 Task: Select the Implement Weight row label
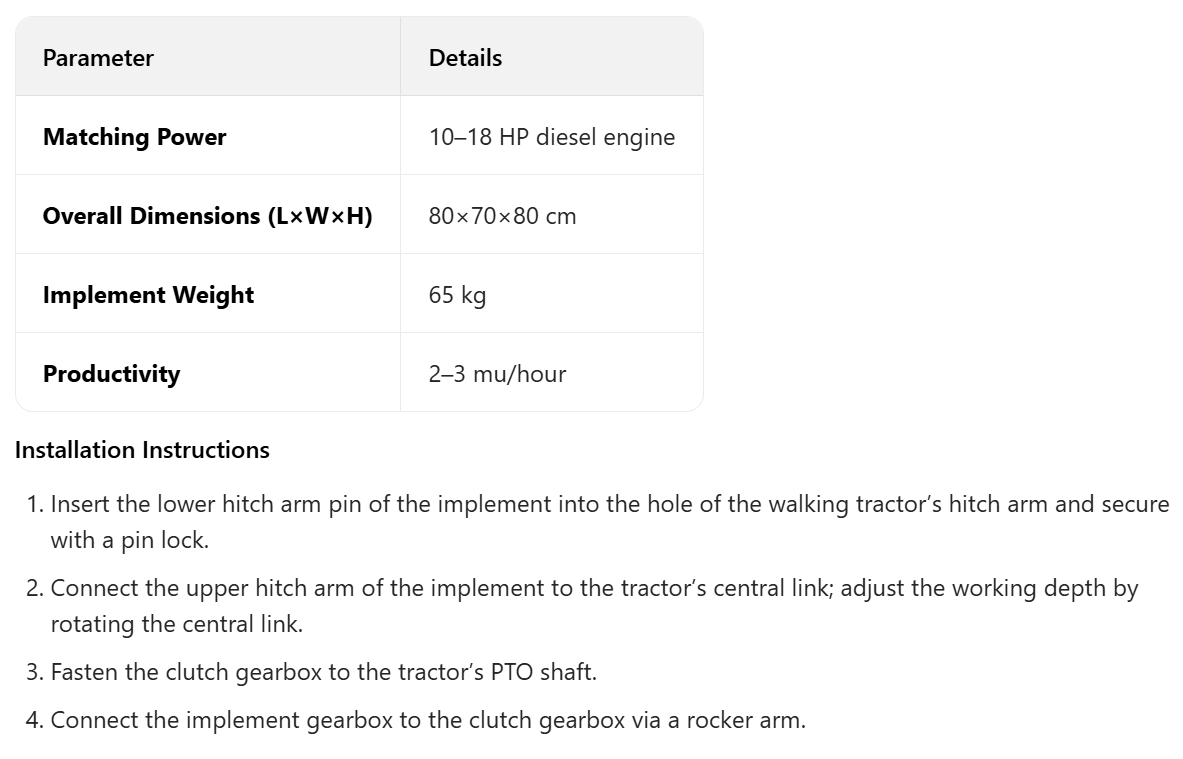[x=148, y=295]
